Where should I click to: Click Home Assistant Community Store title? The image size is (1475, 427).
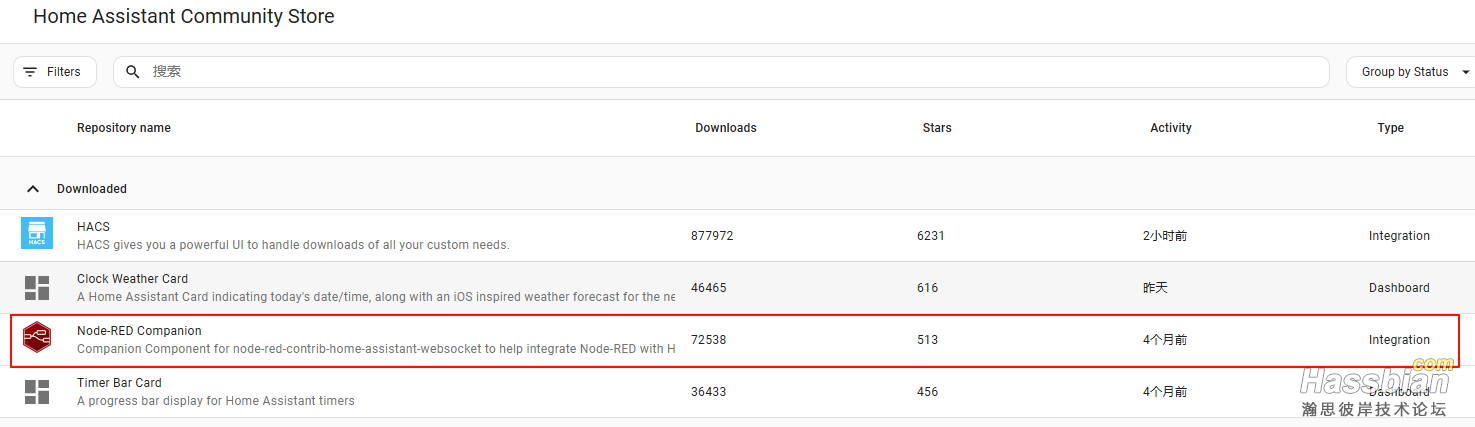point(184,16)
